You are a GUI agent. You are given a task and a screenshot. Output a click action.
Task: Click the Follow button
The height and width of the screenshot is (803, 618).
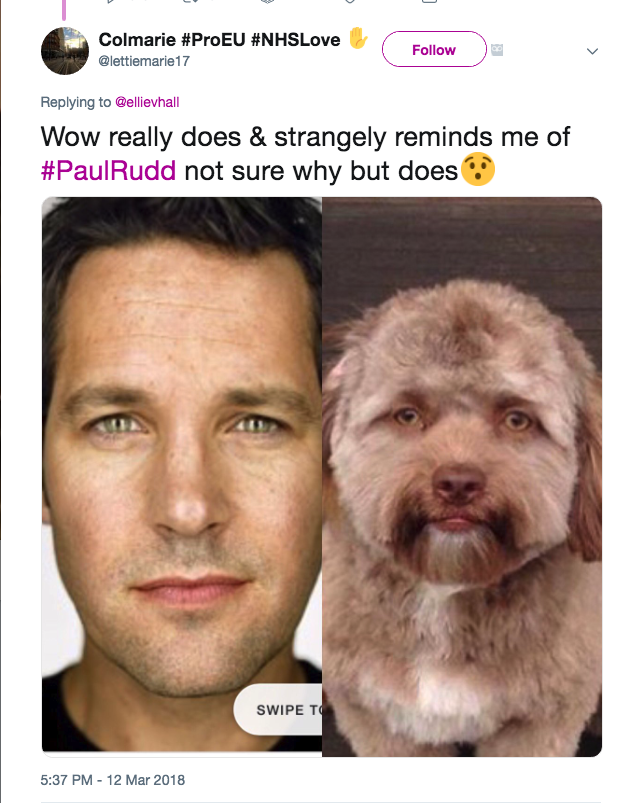434,49
